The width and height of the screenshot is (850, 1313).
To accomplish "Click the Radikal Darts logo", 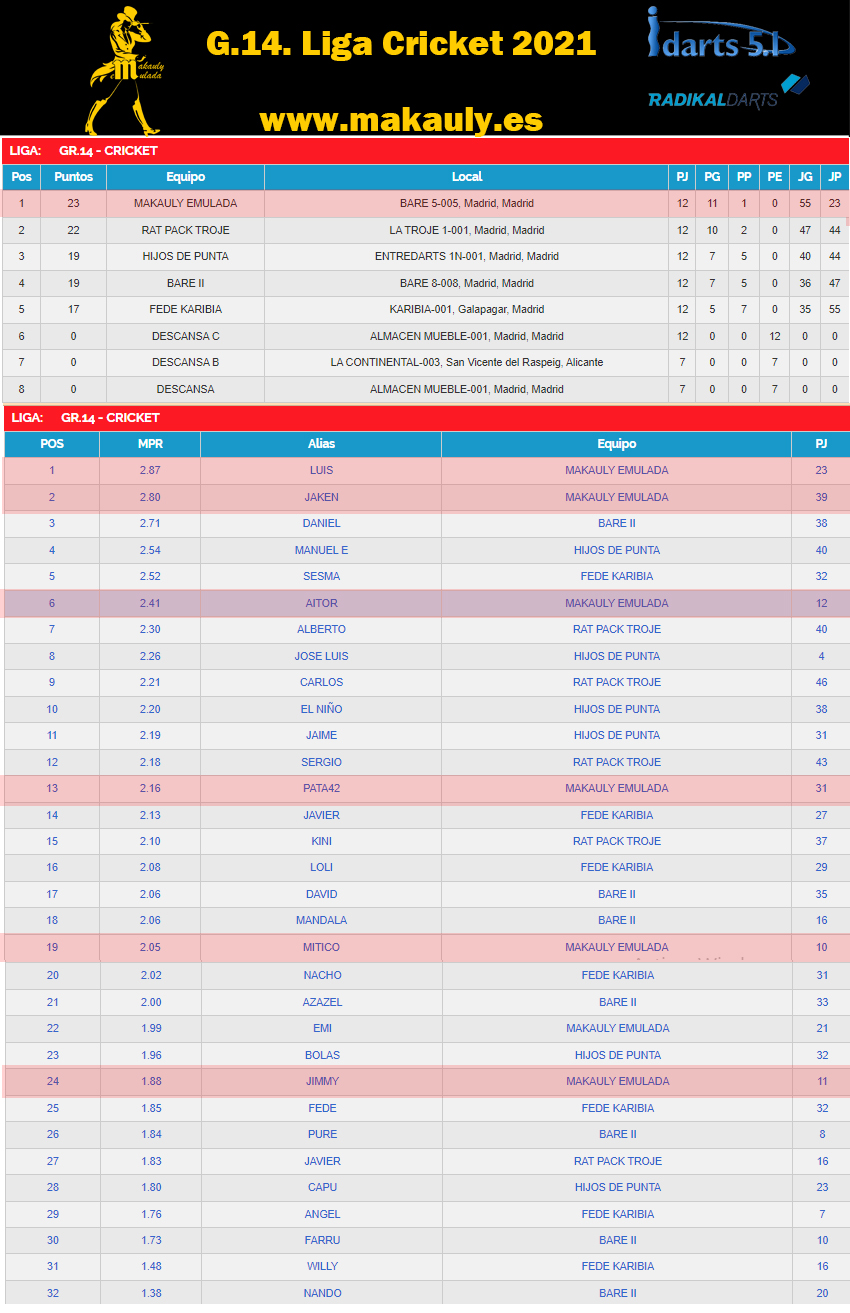I will [x=727, y=93].
